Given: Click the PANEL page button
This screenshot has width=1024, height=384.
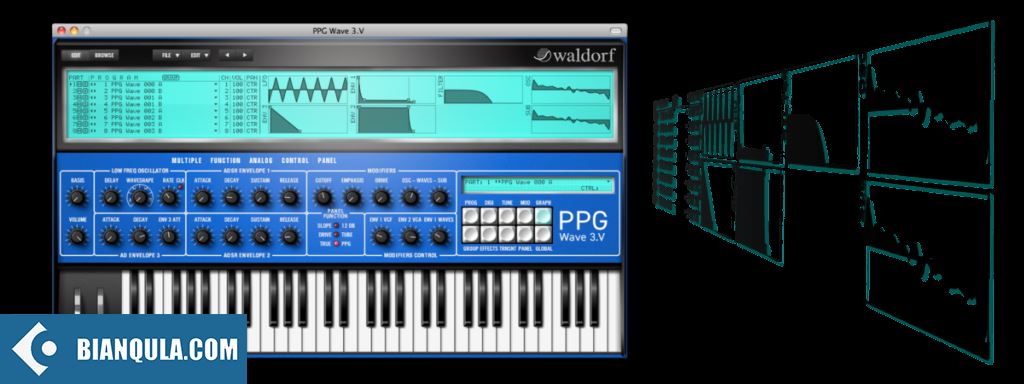Looking at the screenshot, I should [x=524, y=234].
